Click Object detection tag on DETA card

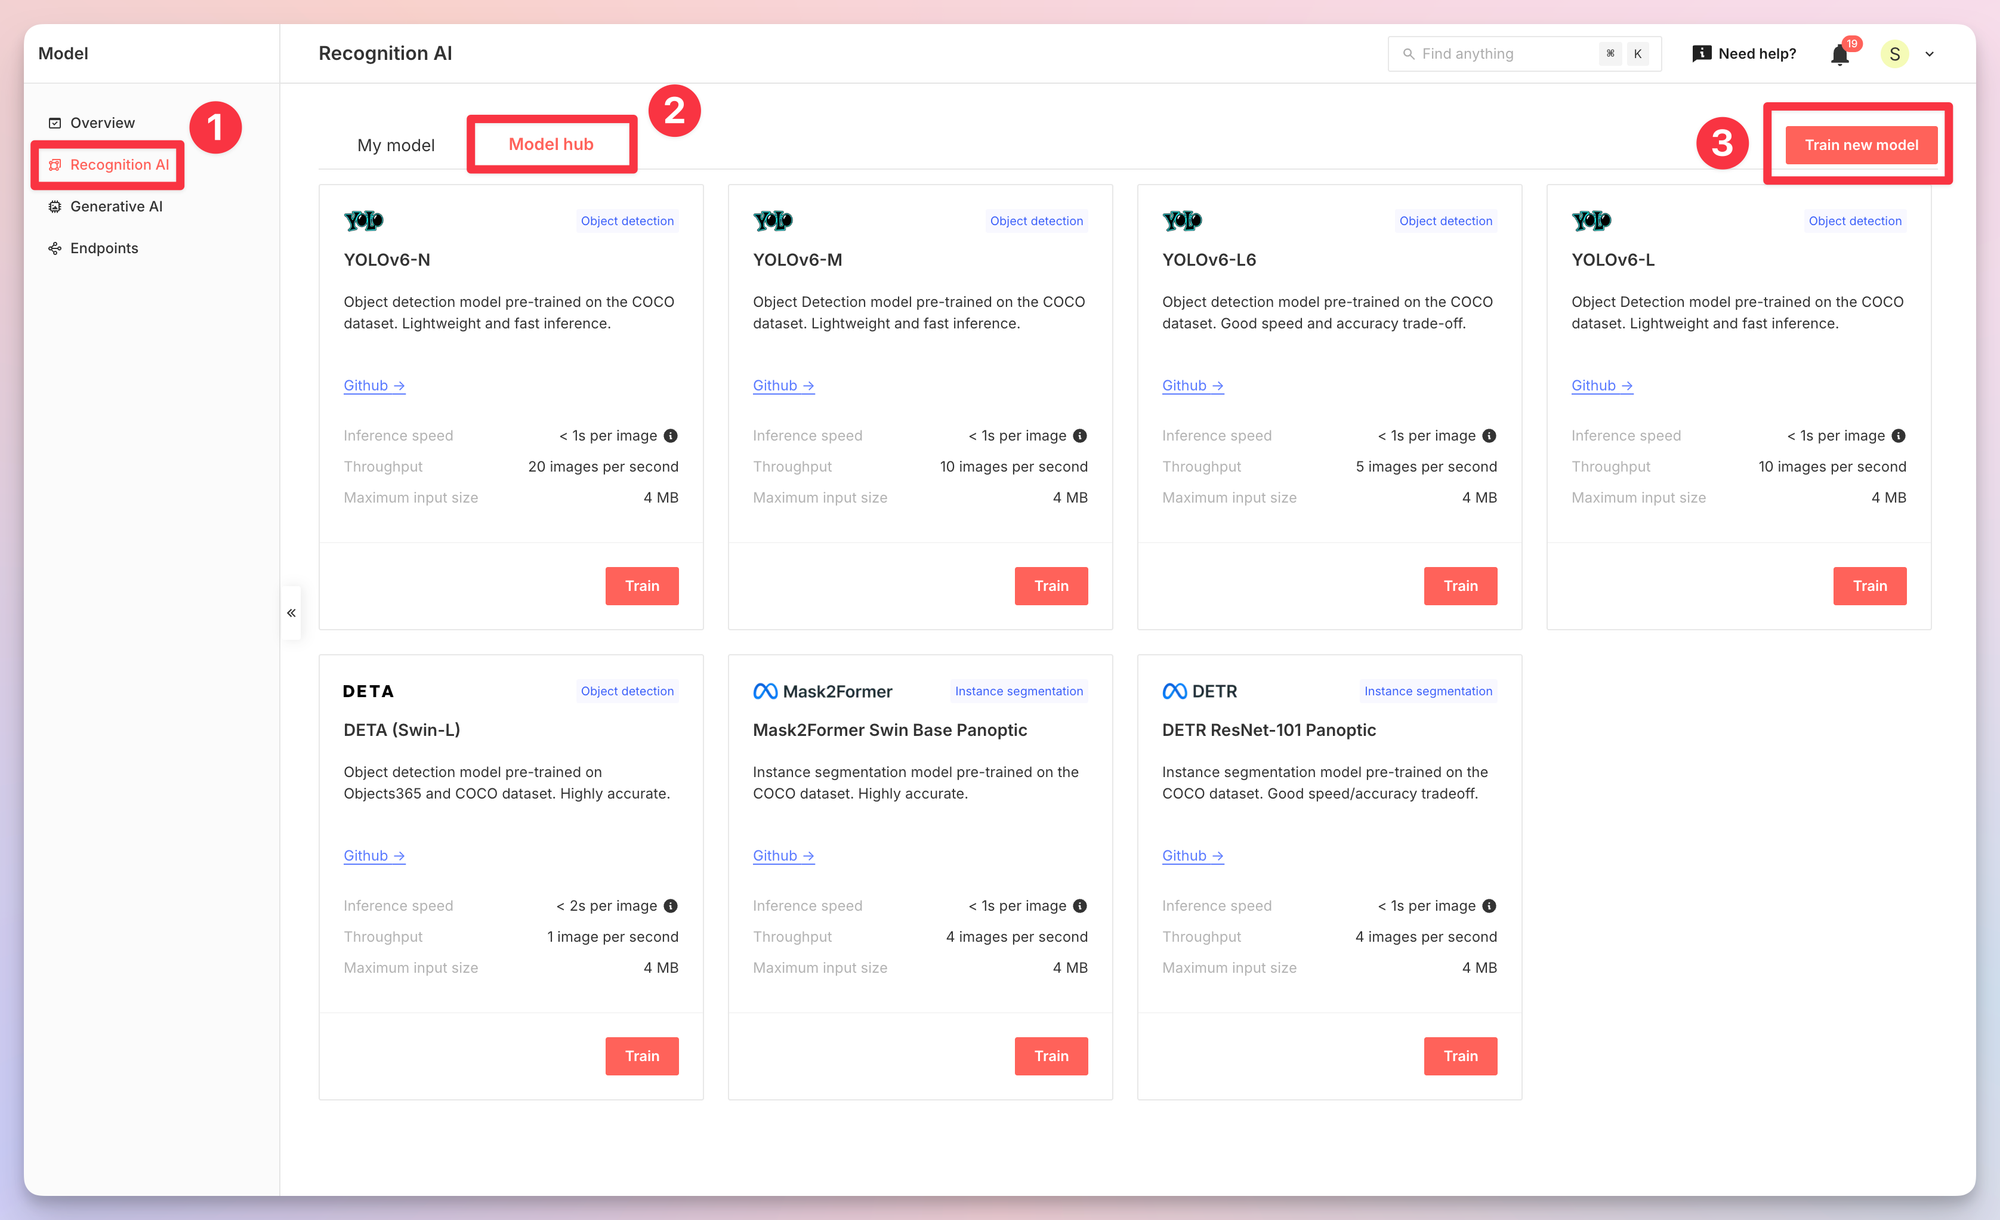(627, 691)
